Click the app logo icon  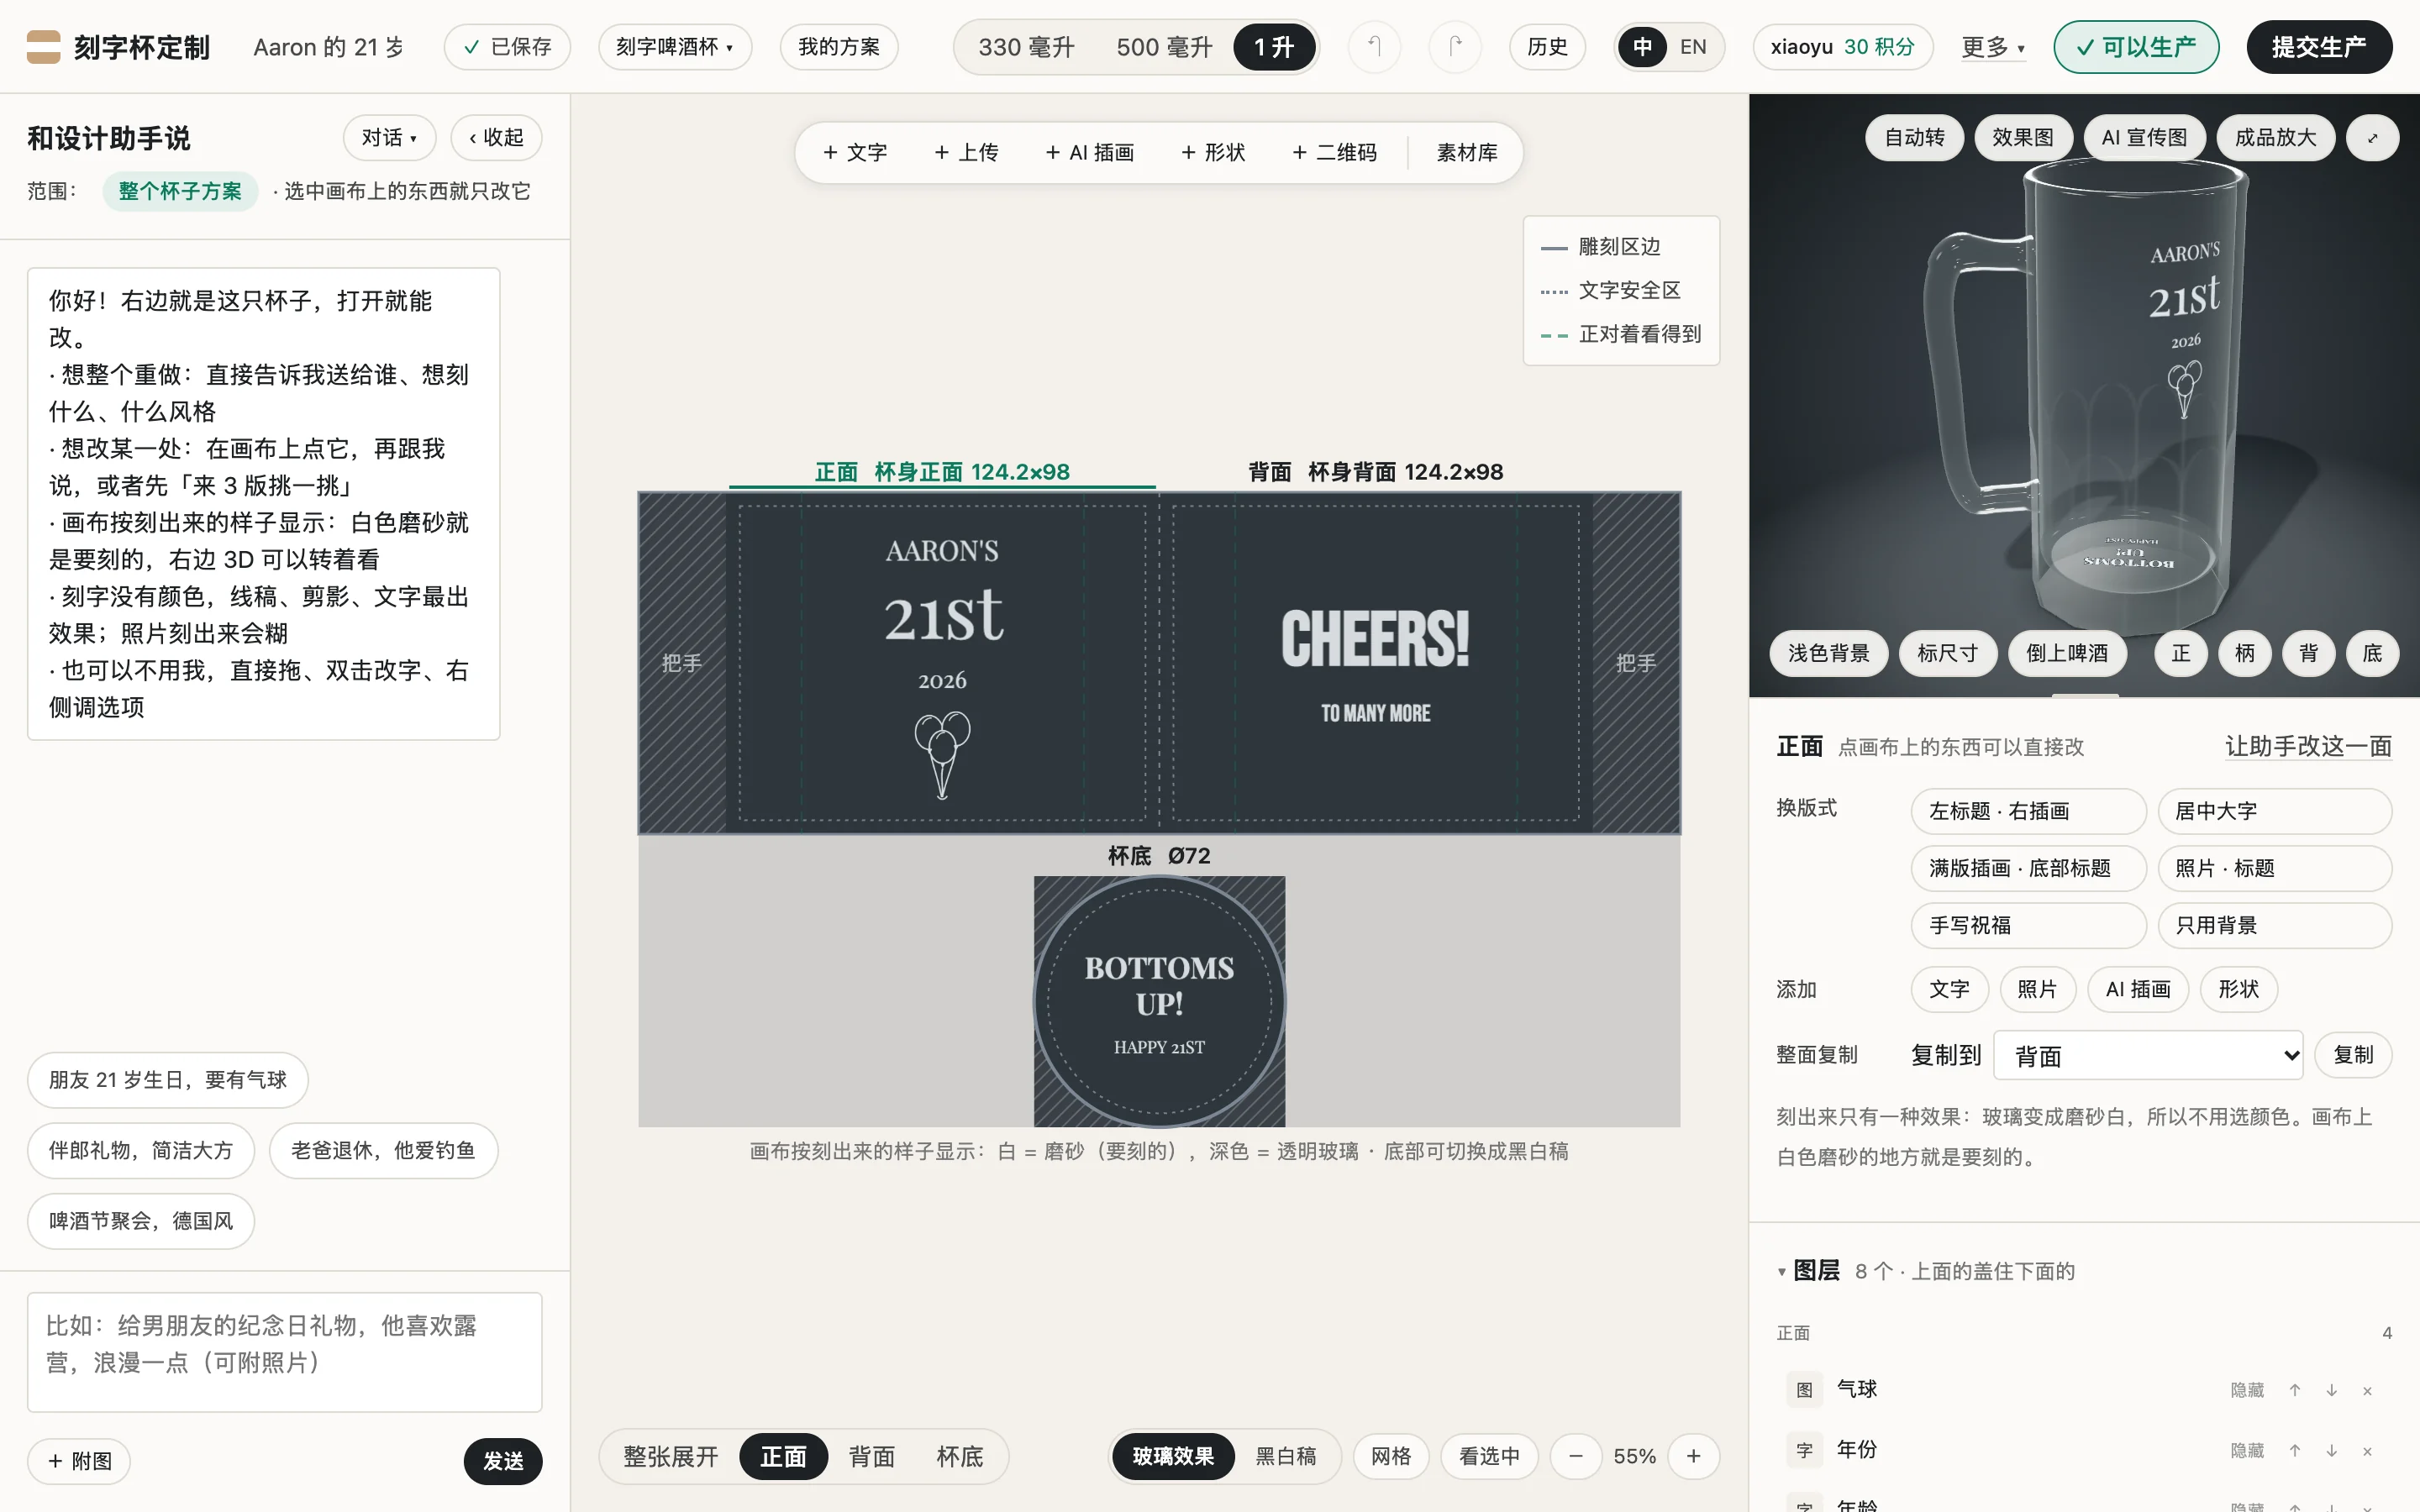coord(43,47)
